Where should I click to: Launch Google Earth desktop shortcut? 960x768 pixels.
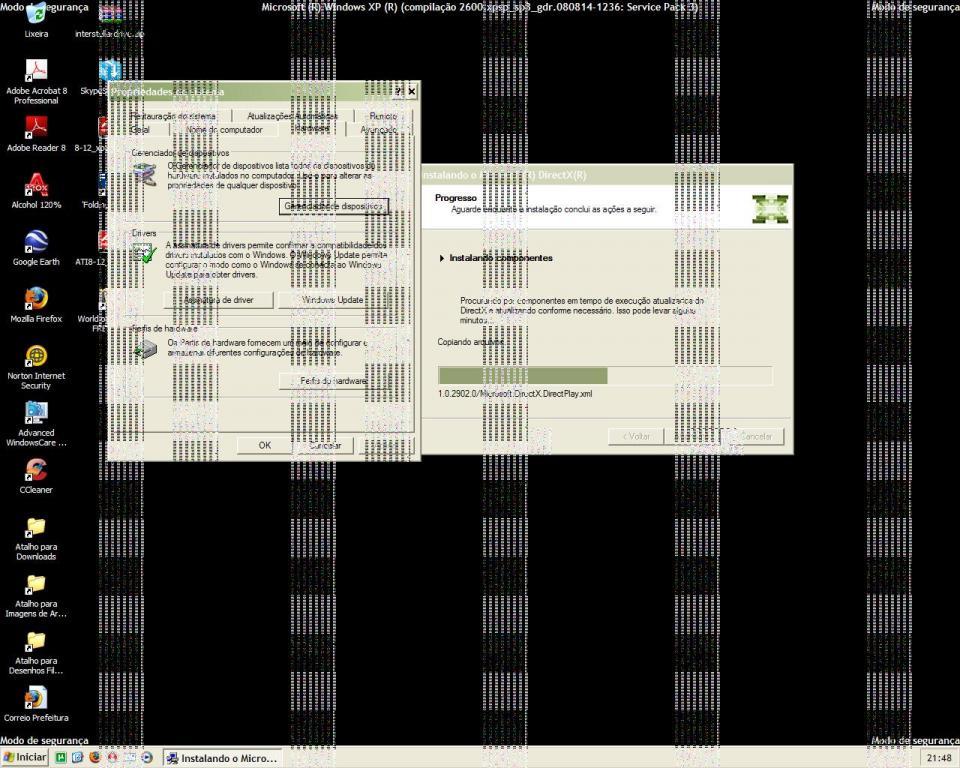coord(36,247)
